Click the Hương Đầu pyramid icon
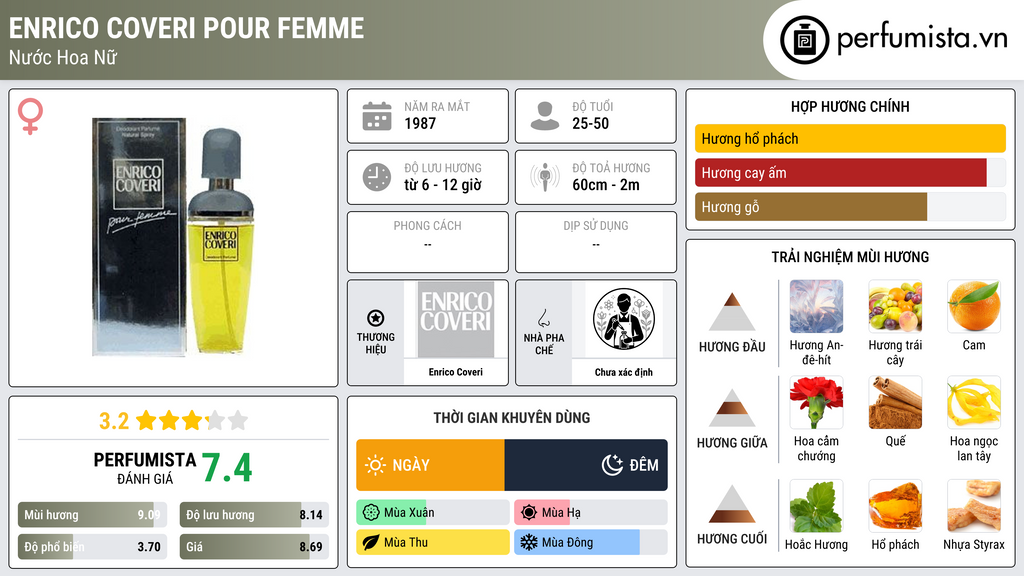Screen dimensions: 1024x576 (x=732, y=312)
